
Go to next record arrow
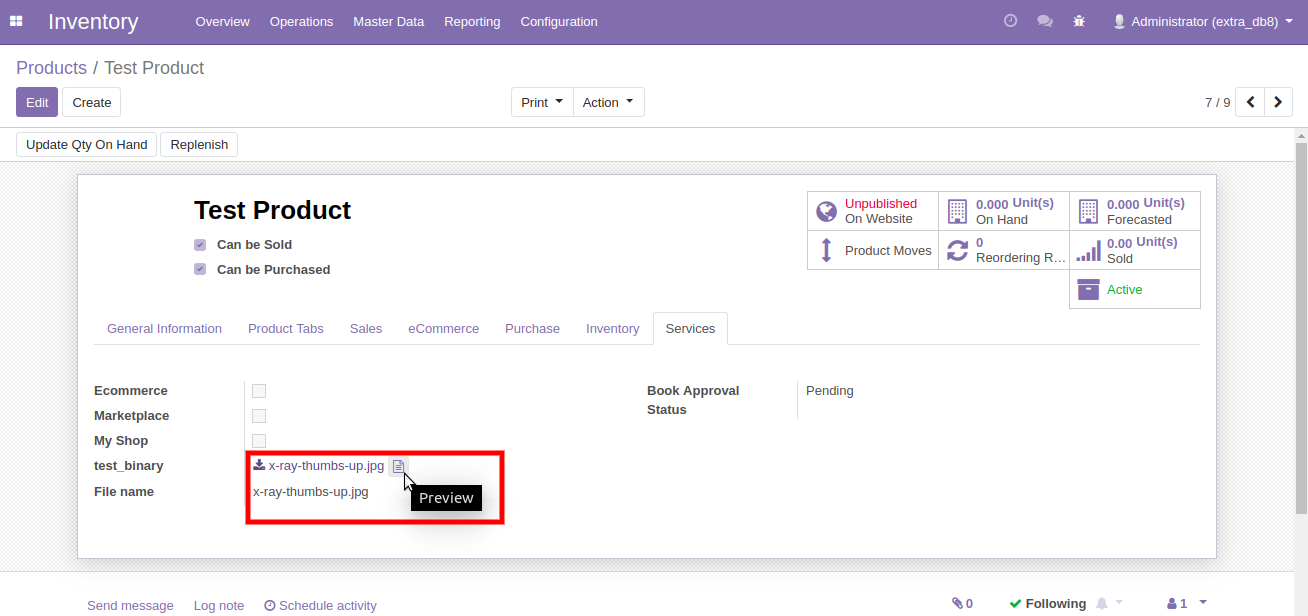(1278, 102)
